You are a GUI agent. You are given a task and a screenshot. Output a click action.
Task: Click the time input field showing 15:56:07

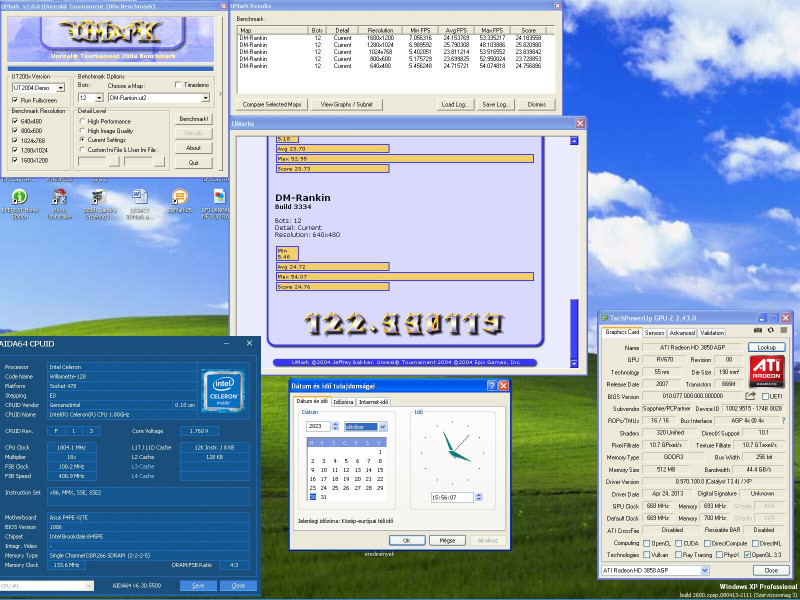[x=452, y=497]
